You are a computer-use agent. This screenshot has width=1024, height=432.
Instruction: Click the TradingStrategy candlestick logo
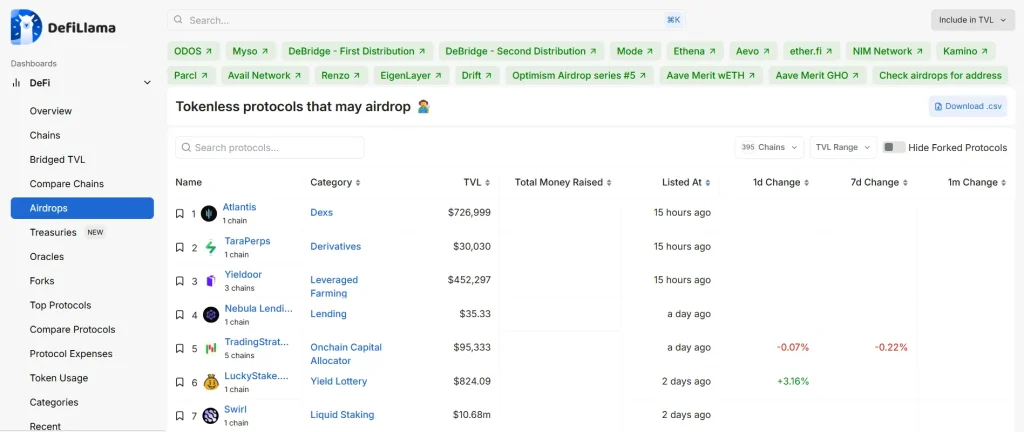pos(210,348)
